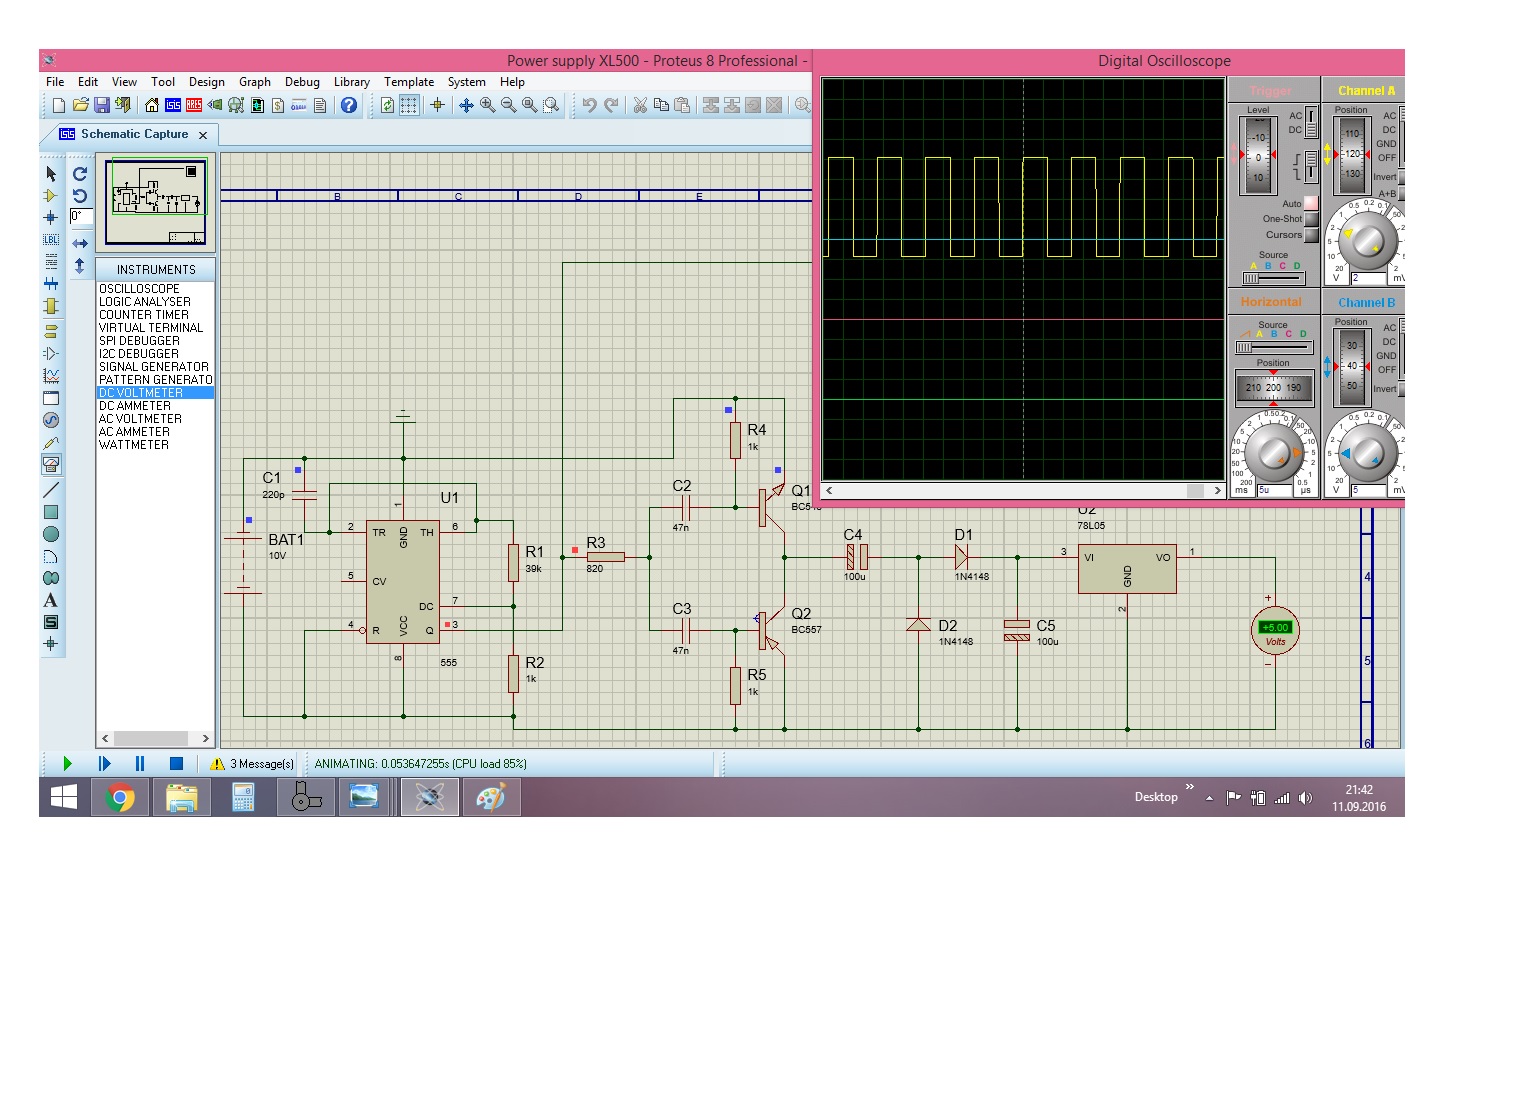Open the Home page icon in toolbar
This screenshot has height=1105, width=1520.
152,105
